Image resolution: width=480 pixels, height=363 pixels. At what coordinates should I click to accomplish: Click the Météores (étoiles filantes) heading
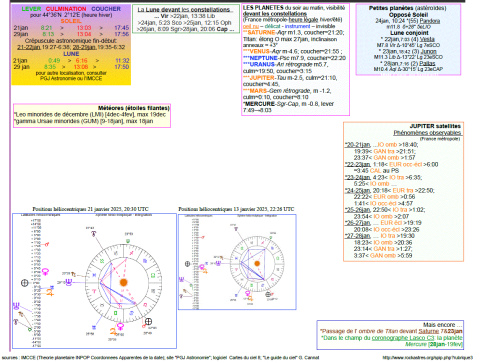[134, 108]
